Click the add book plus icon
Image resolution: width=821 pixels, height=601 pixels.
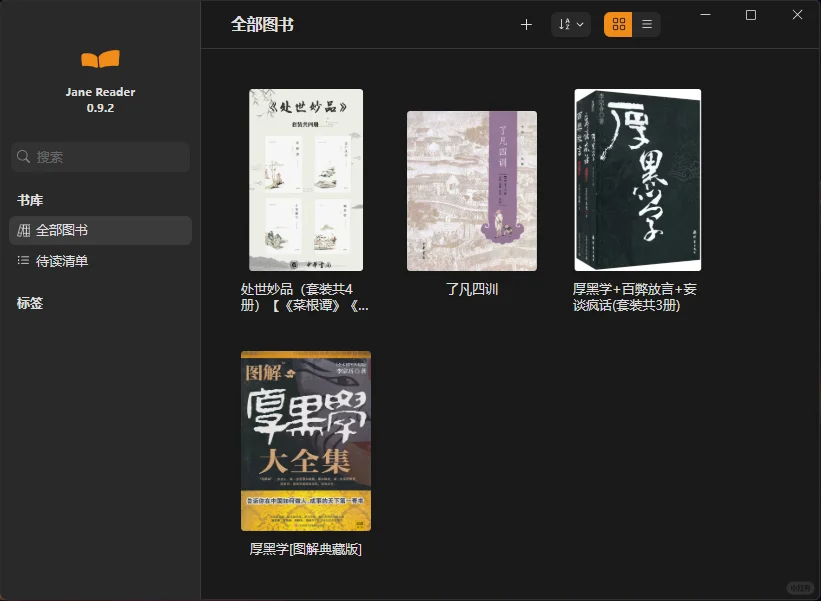point(526,25)
